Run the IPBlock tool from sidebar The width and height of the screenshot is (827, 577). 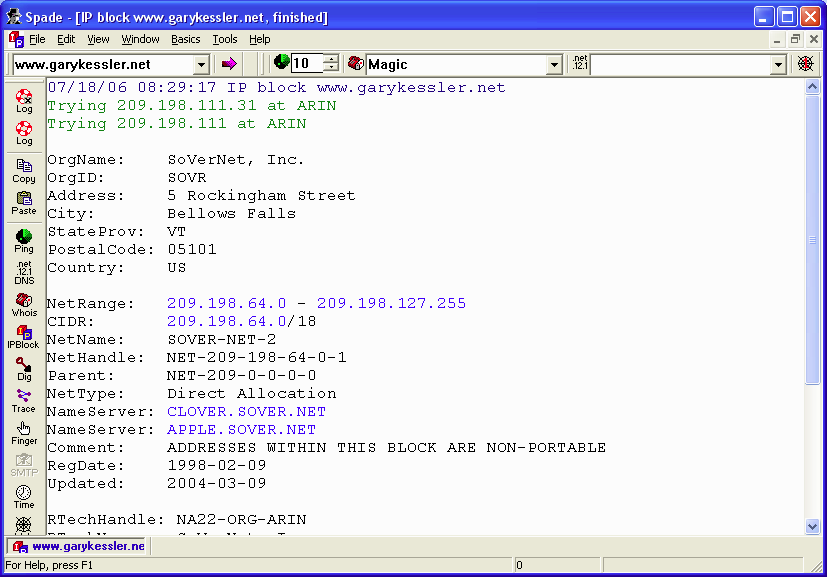tap(23, 338)
